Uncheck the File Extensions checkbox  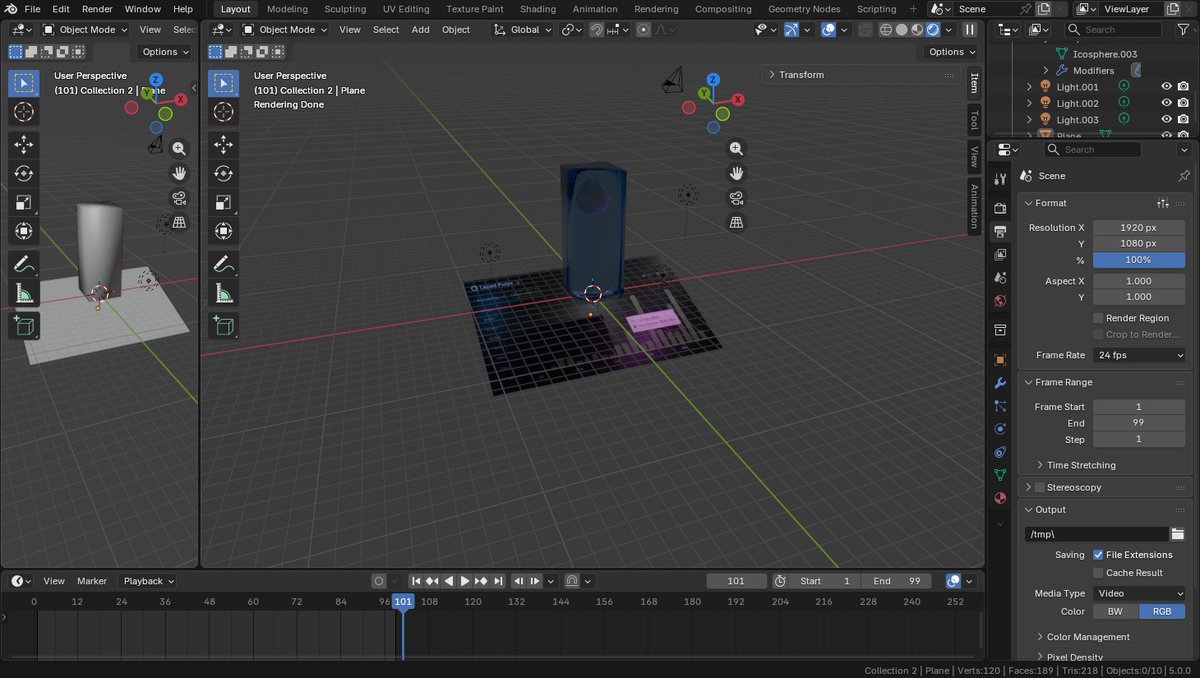click(1098, 554)
